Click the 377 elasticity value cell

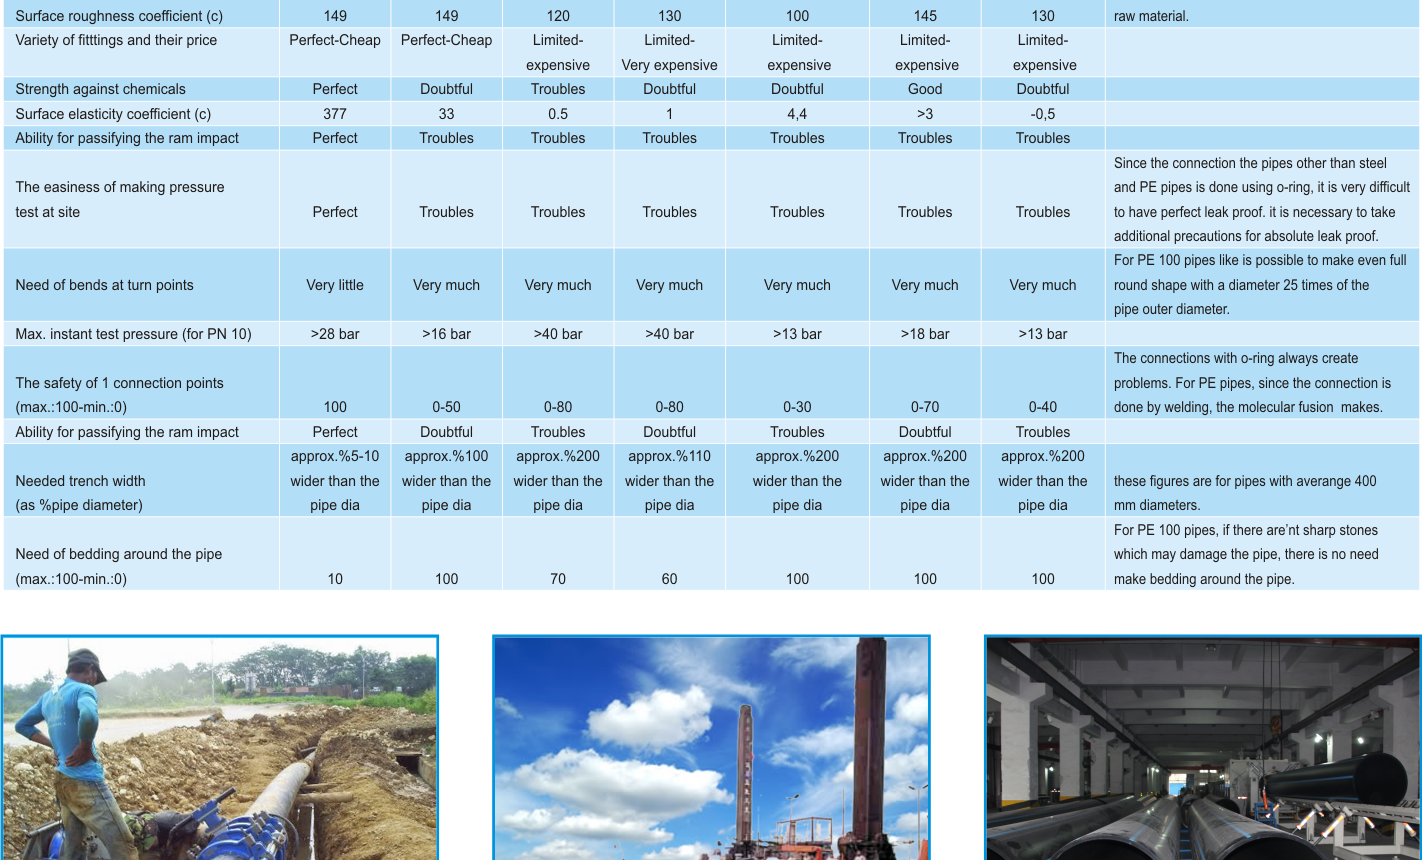click(x=335, y=114)
